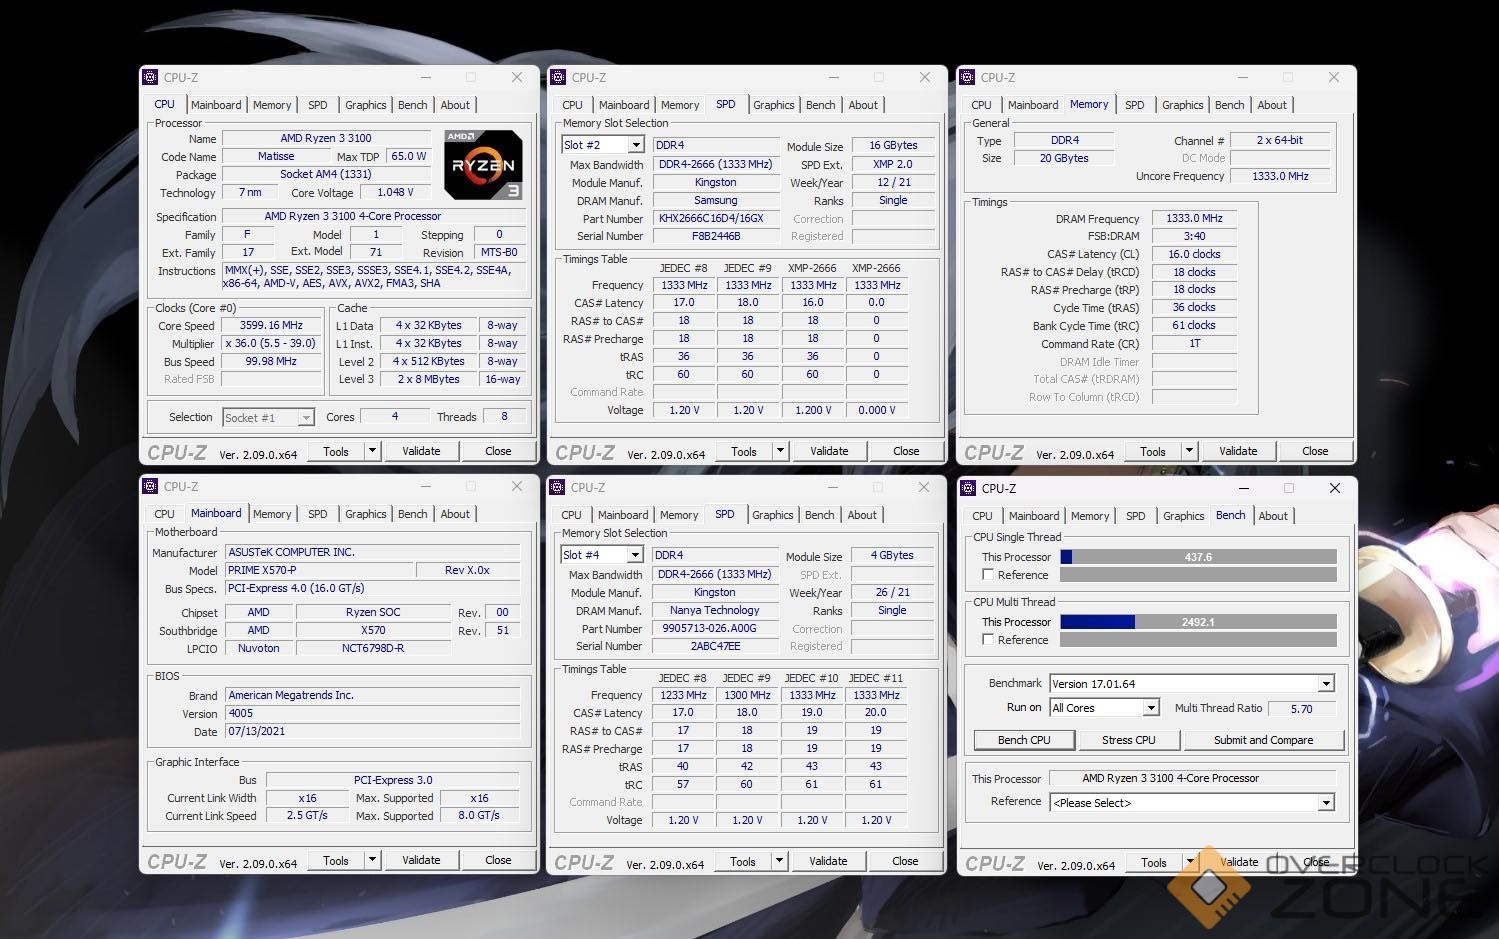Viewport: 1499px width, 939px height.
Task: Click the CAS# Latency value 16.0 clocks
Action: point(1194,254)
